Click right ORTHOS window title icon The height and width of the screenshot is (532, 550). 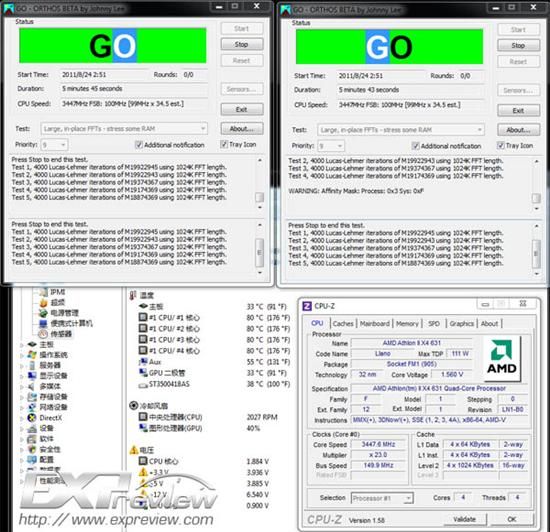click(286, 10)
